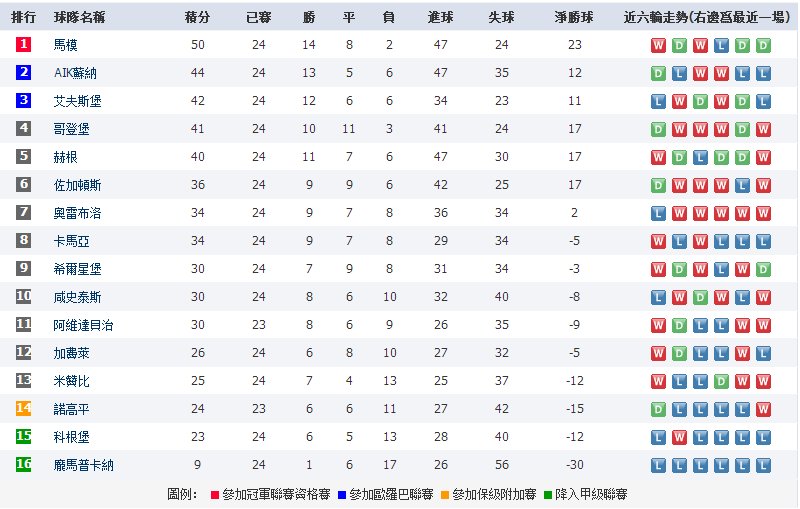This screenshot has width=800, height=509.
Task: Open the 諾高平 team link
Action: [70, 409]
